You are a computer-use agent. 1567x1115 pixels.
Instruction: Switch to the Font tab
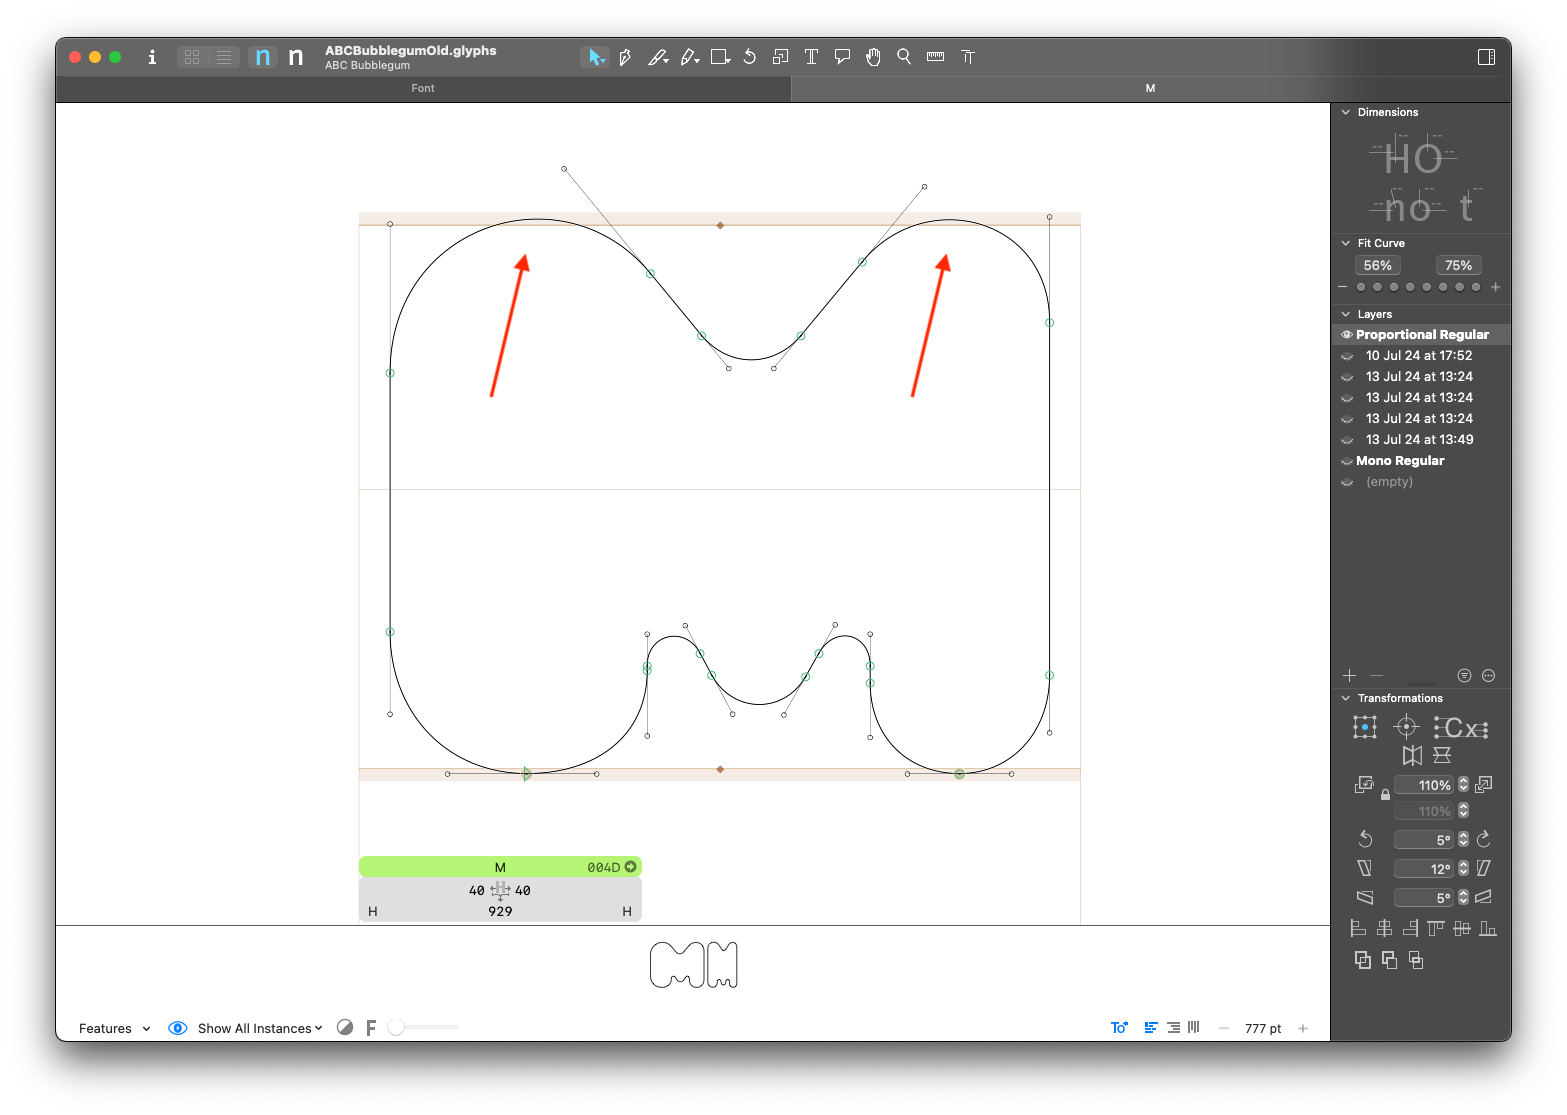[x=423, y=88]
